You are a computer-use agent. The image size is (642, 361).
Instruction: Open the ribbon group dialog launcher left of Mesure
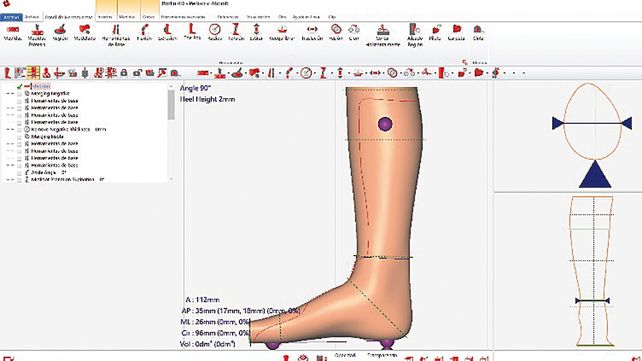pyautogui.click(x=465, y=62)
